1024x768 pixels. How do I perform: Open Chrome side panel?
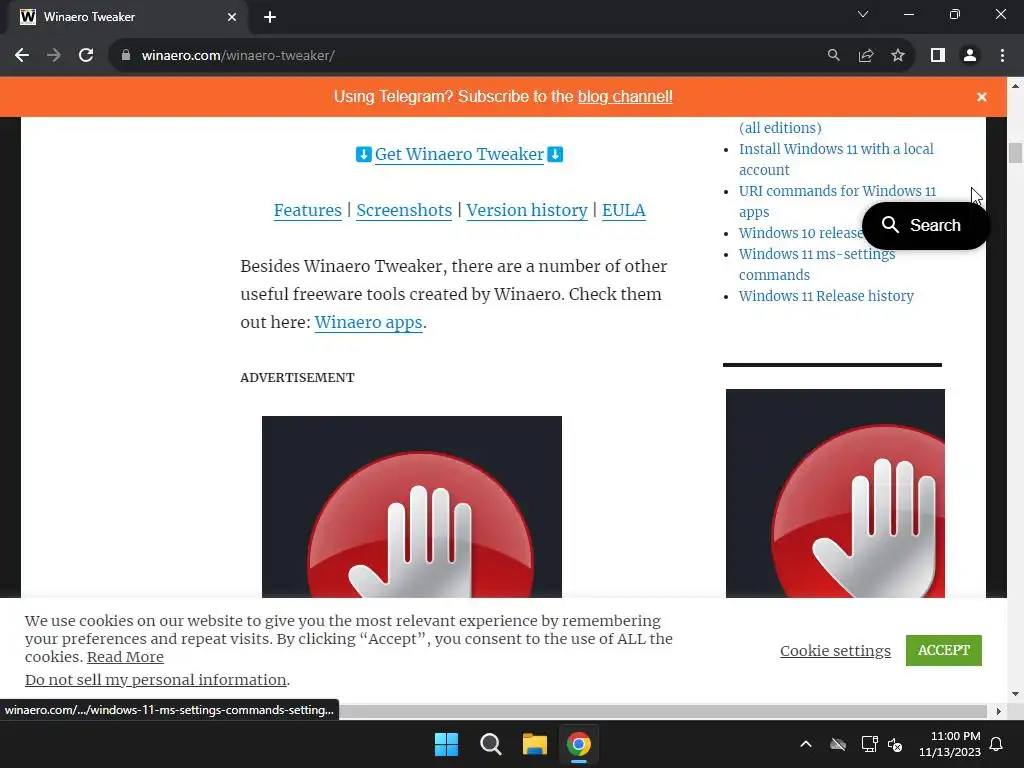pyautogui.click(x=938, y=56)
